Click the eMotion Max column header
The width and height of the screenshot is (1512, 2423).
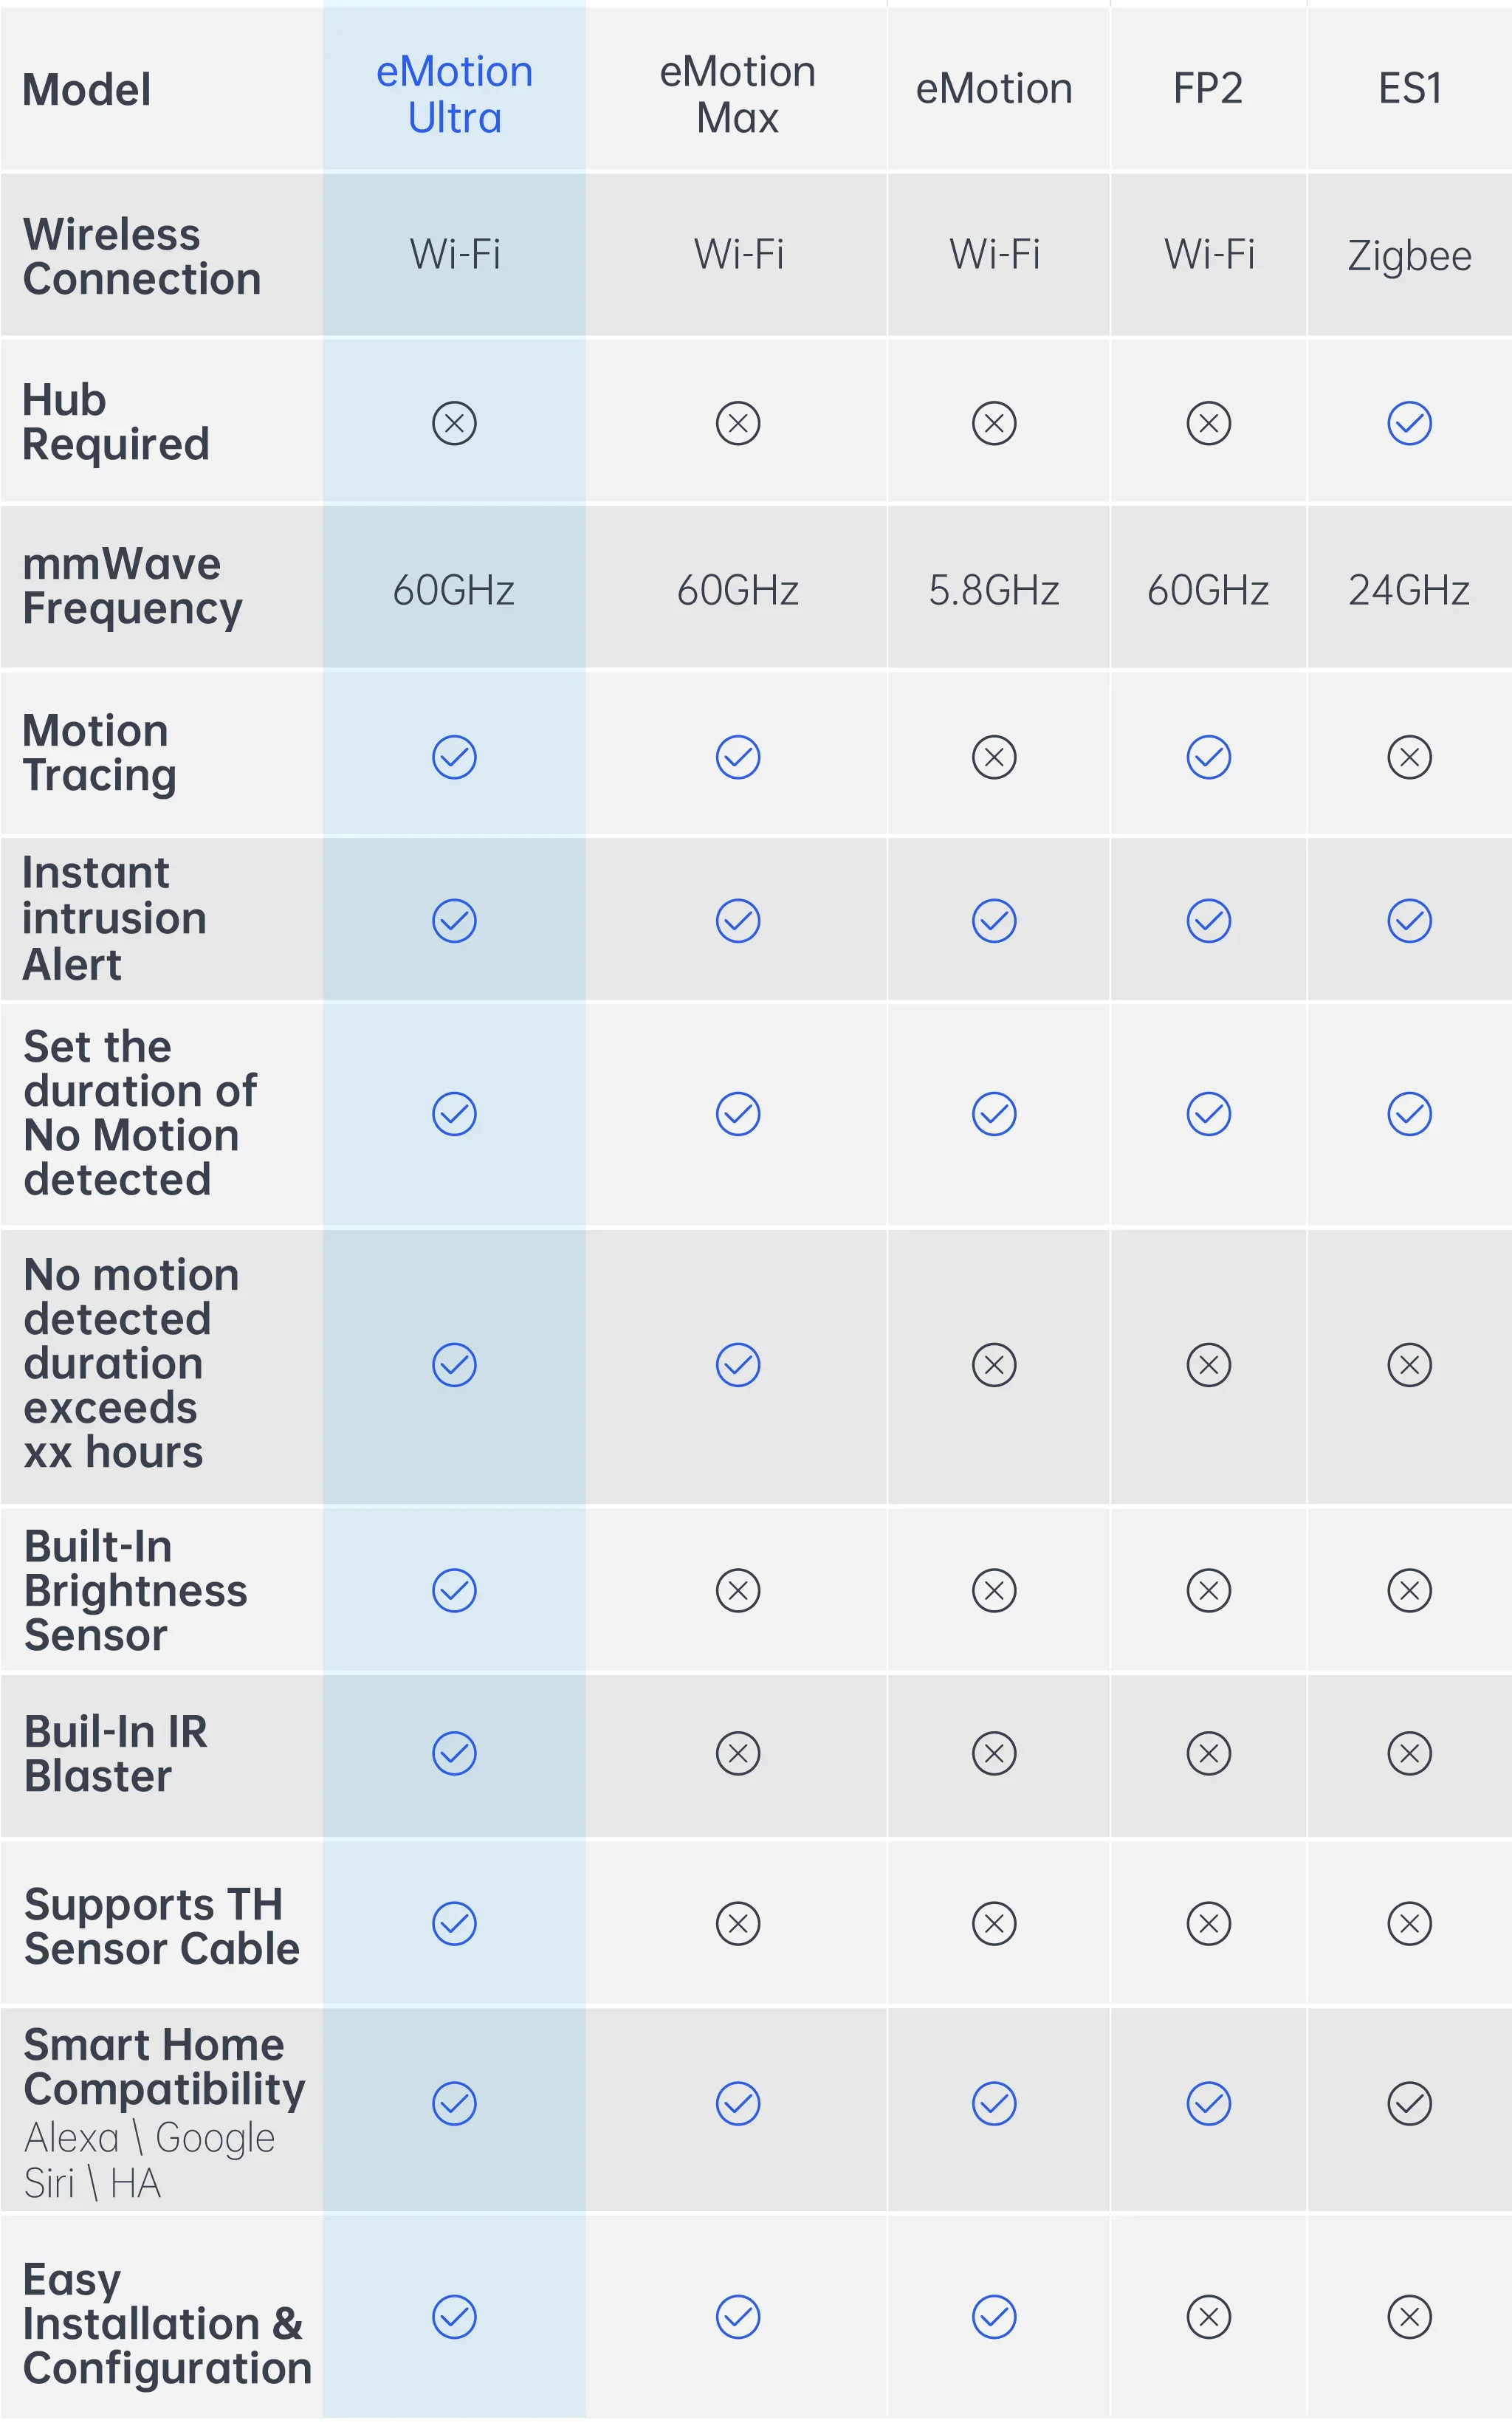[737, 94]
